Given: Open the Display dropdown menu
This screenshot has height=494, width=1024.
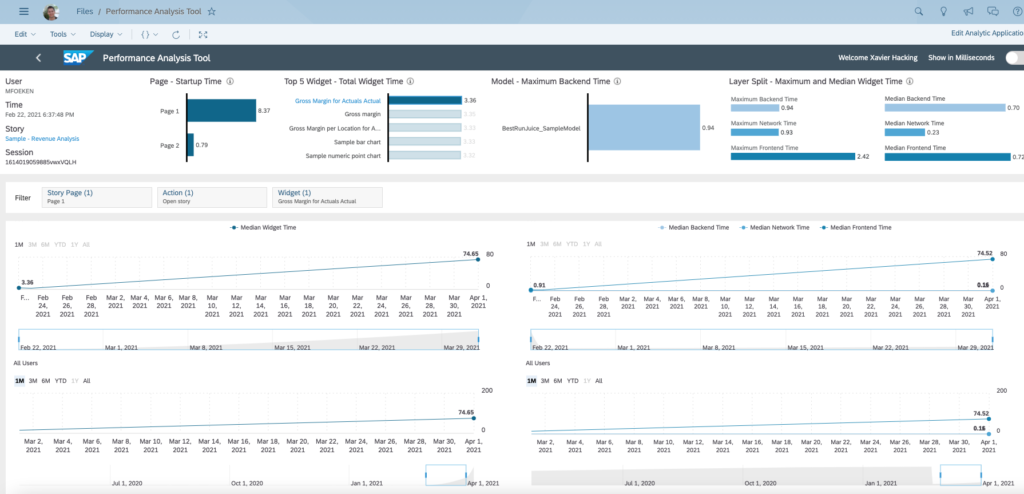Looking at the screenshot, I should pos(106,35).
